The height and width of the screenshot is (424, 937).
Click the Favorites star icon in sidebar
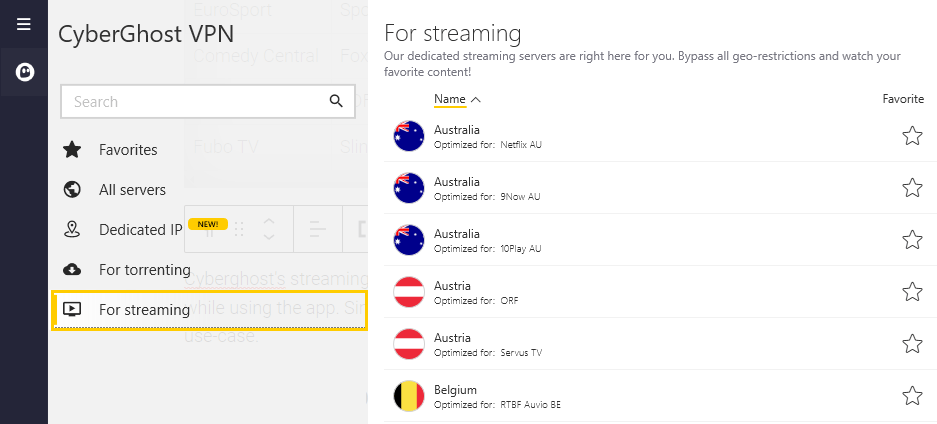tap(72, 149)
